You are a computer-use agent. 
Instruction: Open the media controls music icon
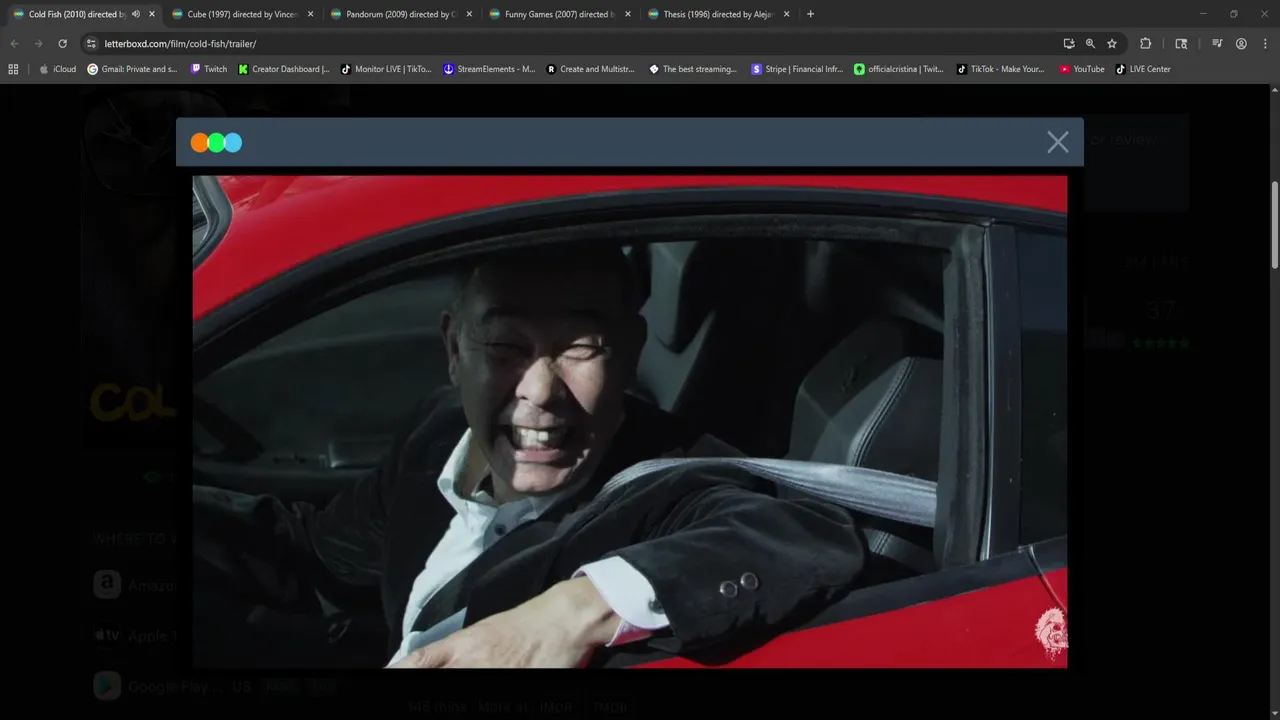click(1217, 44)
